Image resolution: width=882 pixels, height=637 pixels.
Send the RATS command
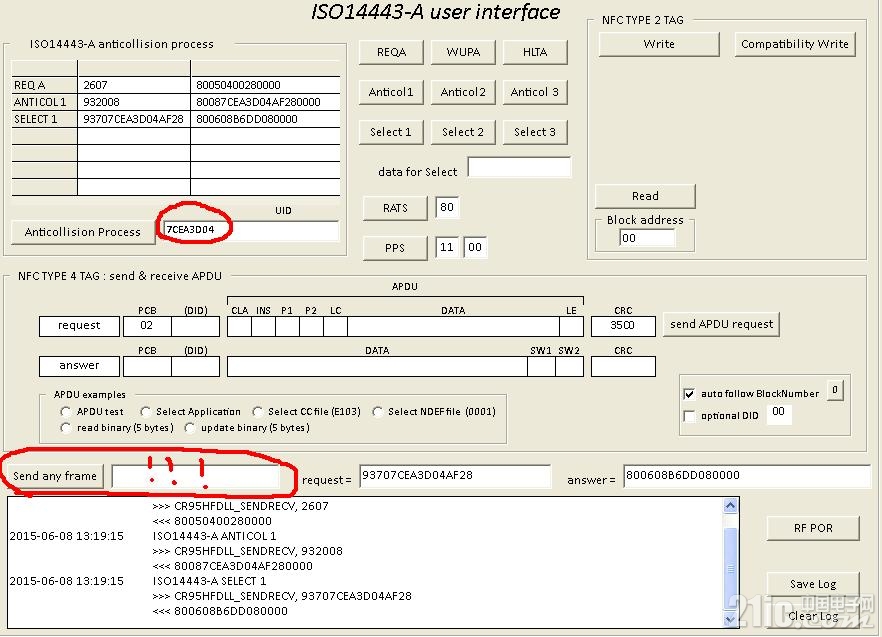coord(395,208)
